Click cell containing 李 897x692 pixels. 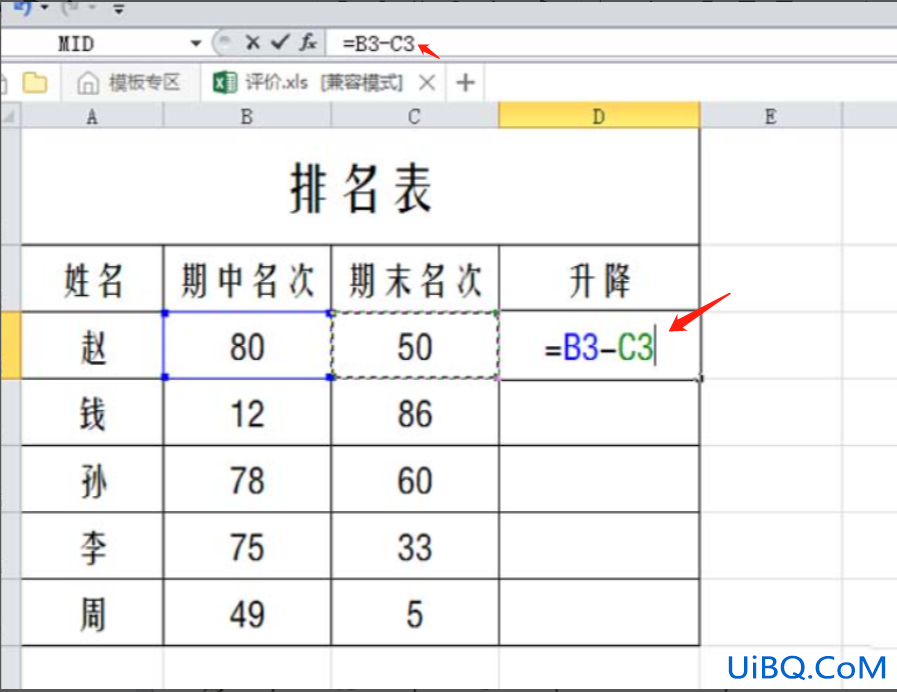coord(92,546)
